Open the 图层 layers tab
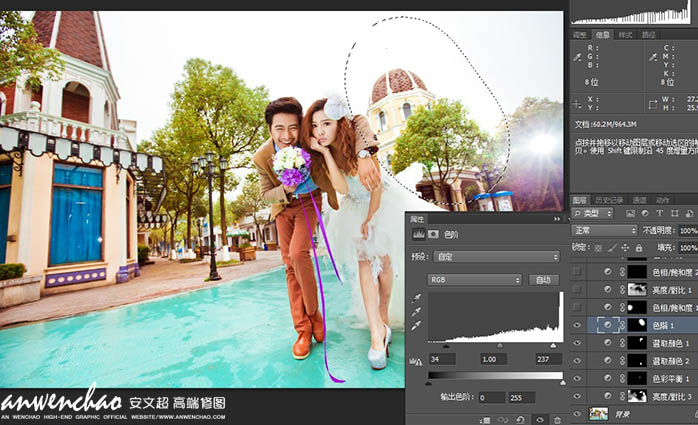 (x=580, y=200)
